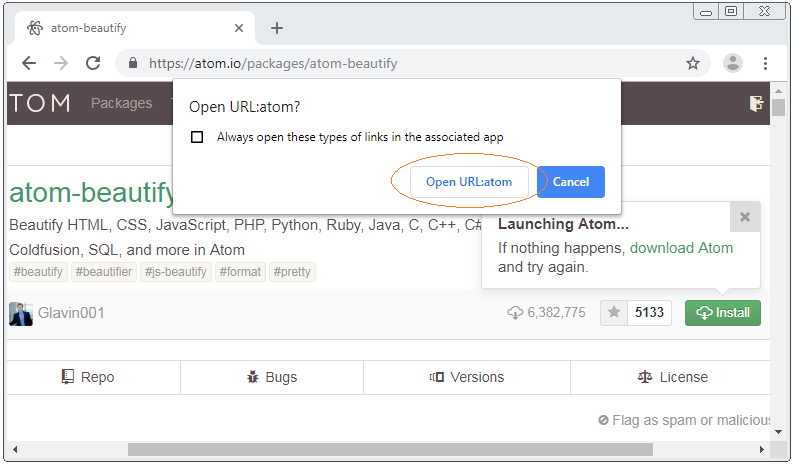Open the Packages nav item
Screen dimensions: 792x464
point(121,103)
